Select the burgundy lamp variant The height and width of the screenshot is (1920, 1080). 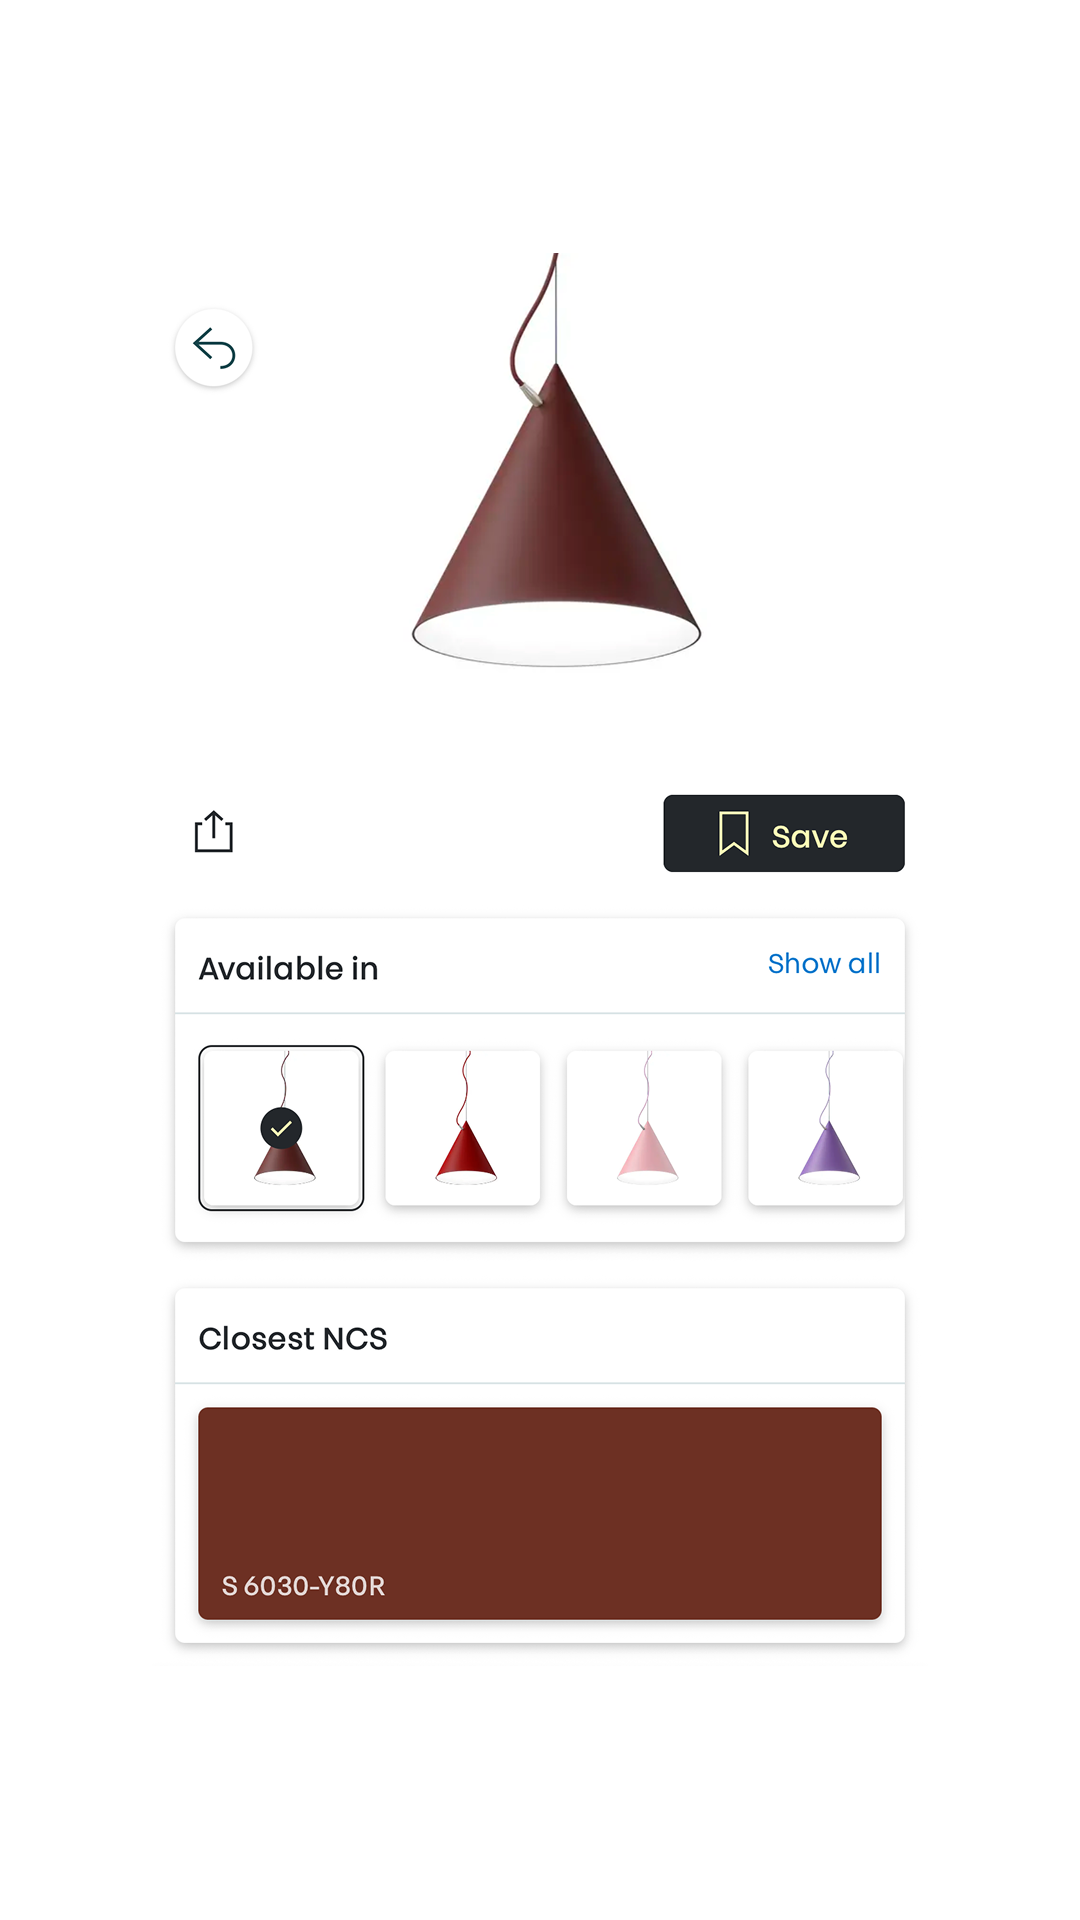[281, 1128]
